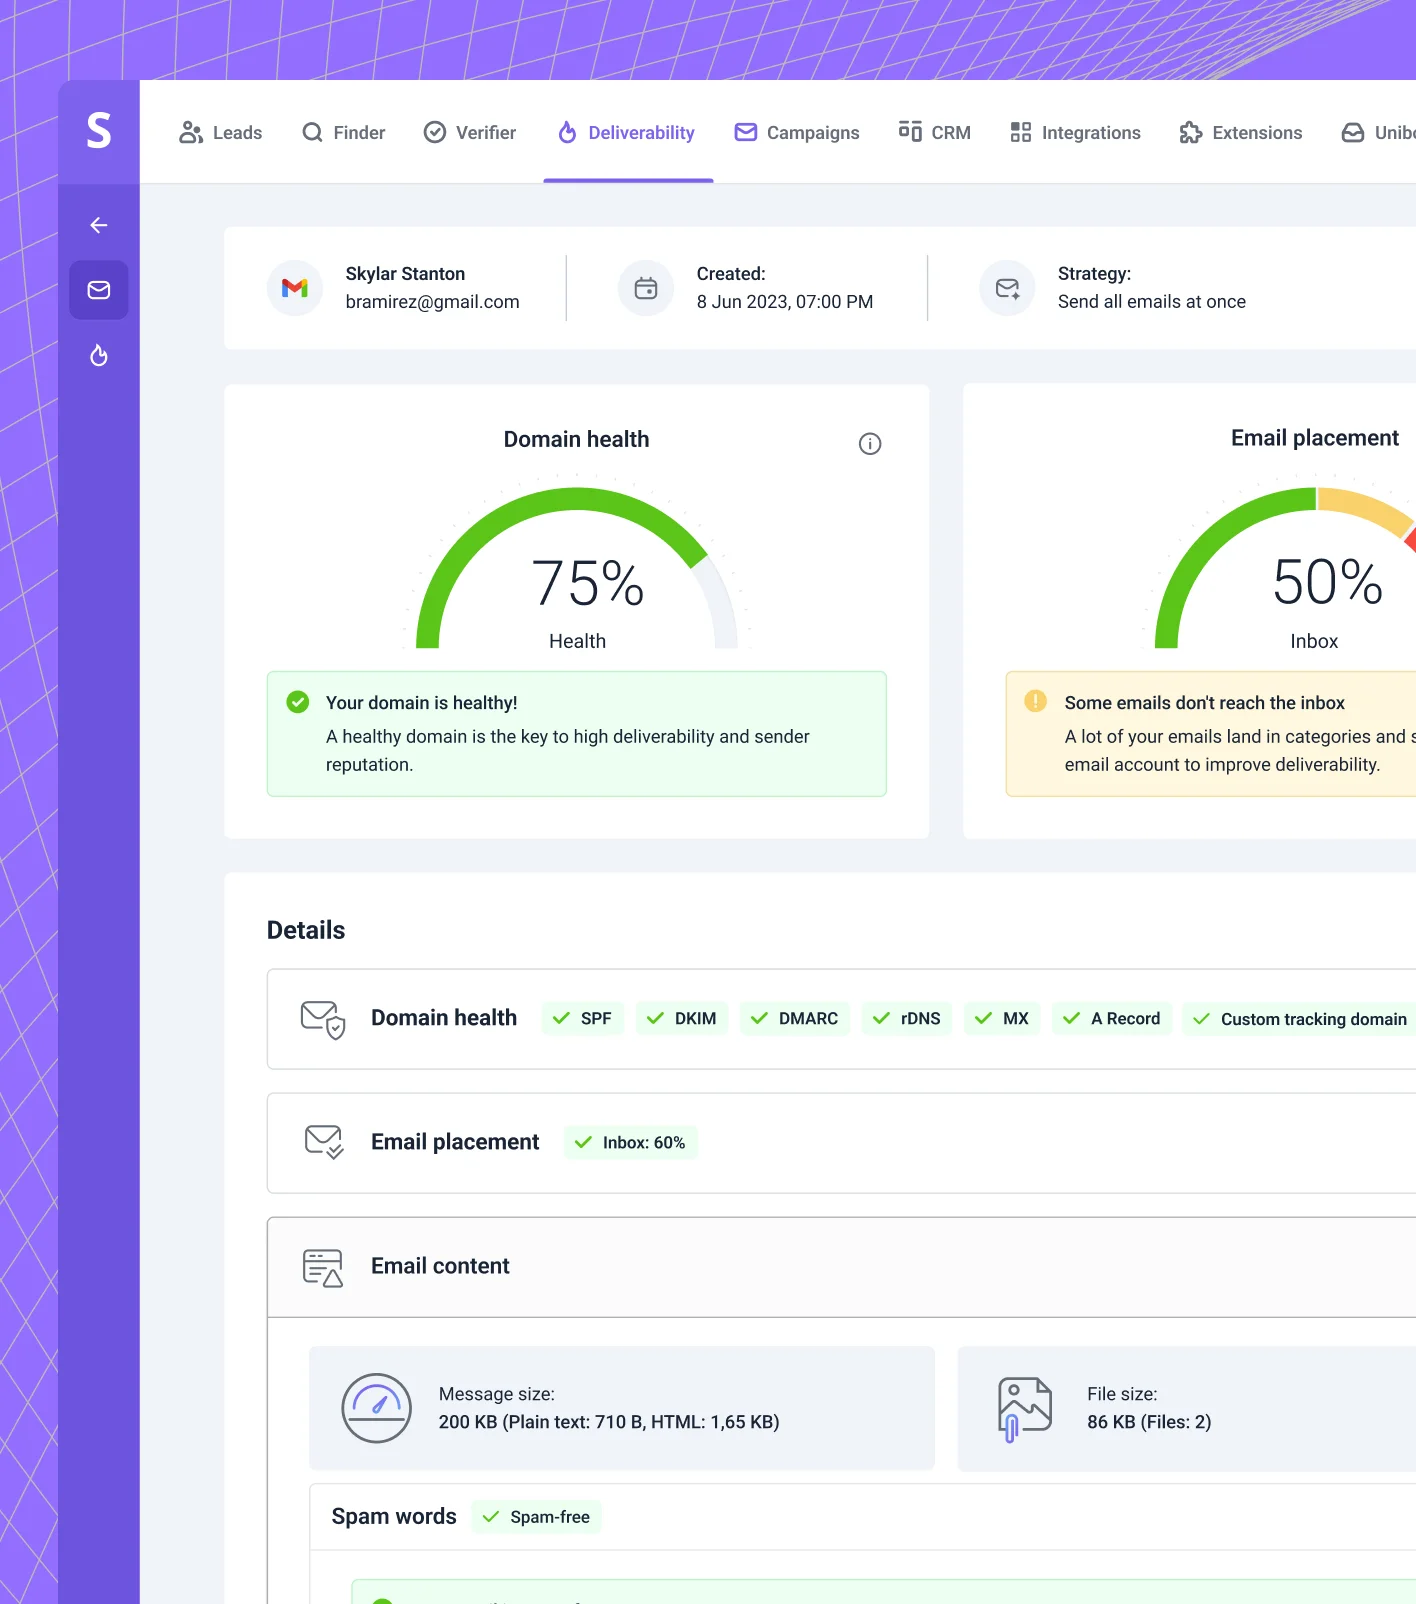Viewport: 1416px width, 1604px height.
Task: Click the Email content document icon
Action: coord(323,1267)
